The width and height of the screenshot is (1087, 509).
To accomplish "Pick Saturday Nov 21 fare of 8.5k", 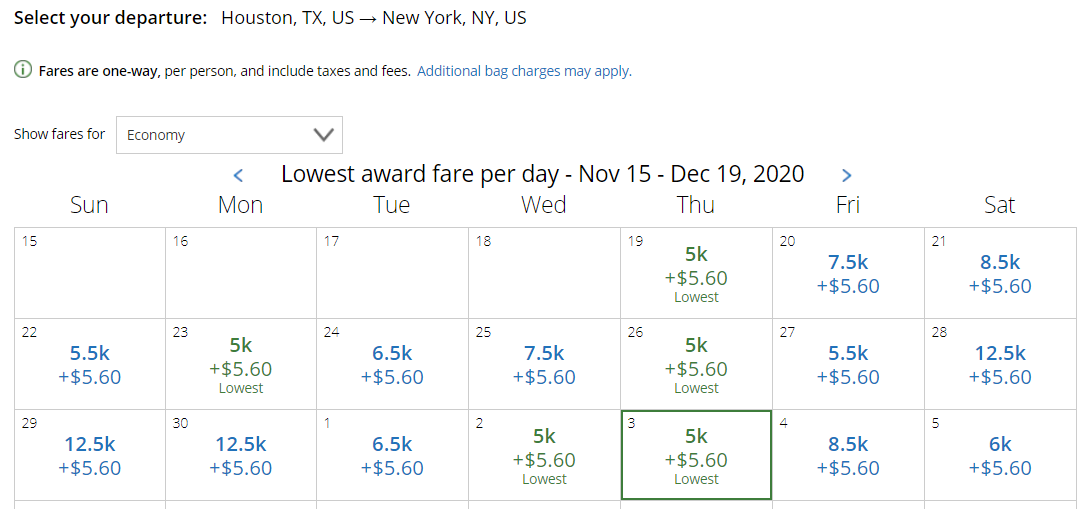I will pyautogui.click(x=1000, y=273).
